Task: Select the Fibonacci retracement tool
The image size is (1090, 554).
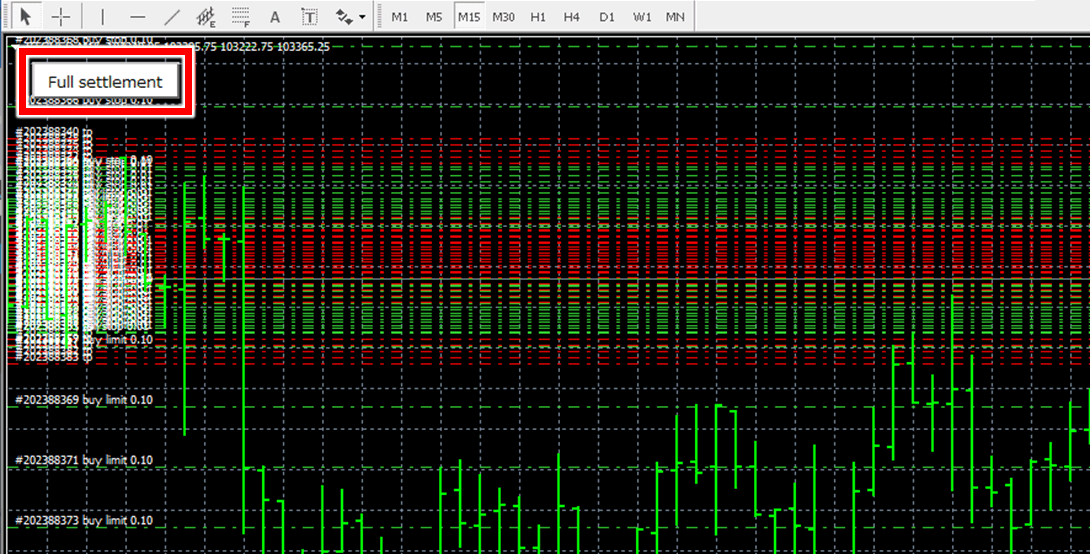Action: 241,16
